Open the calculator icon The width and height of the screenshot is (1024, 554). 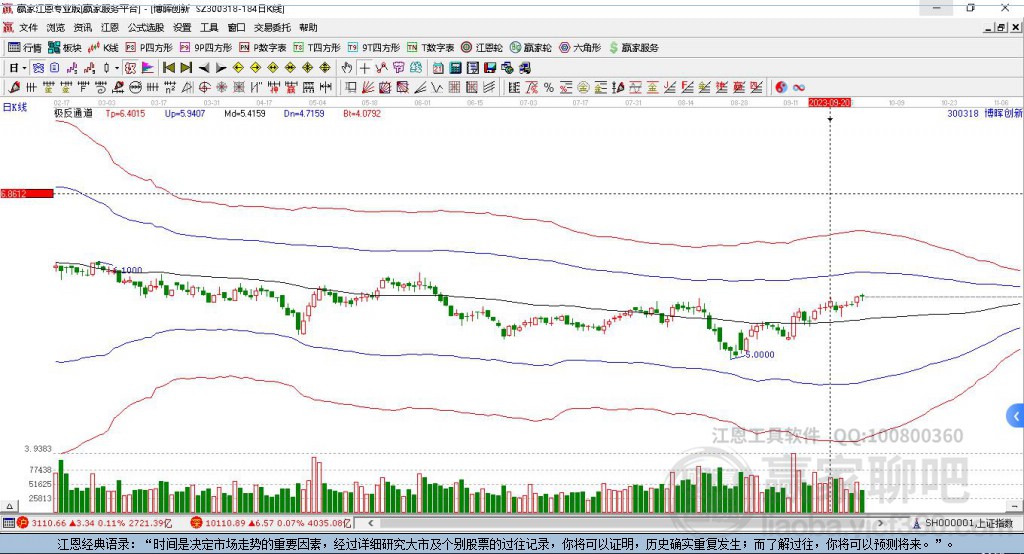point(455,68)
